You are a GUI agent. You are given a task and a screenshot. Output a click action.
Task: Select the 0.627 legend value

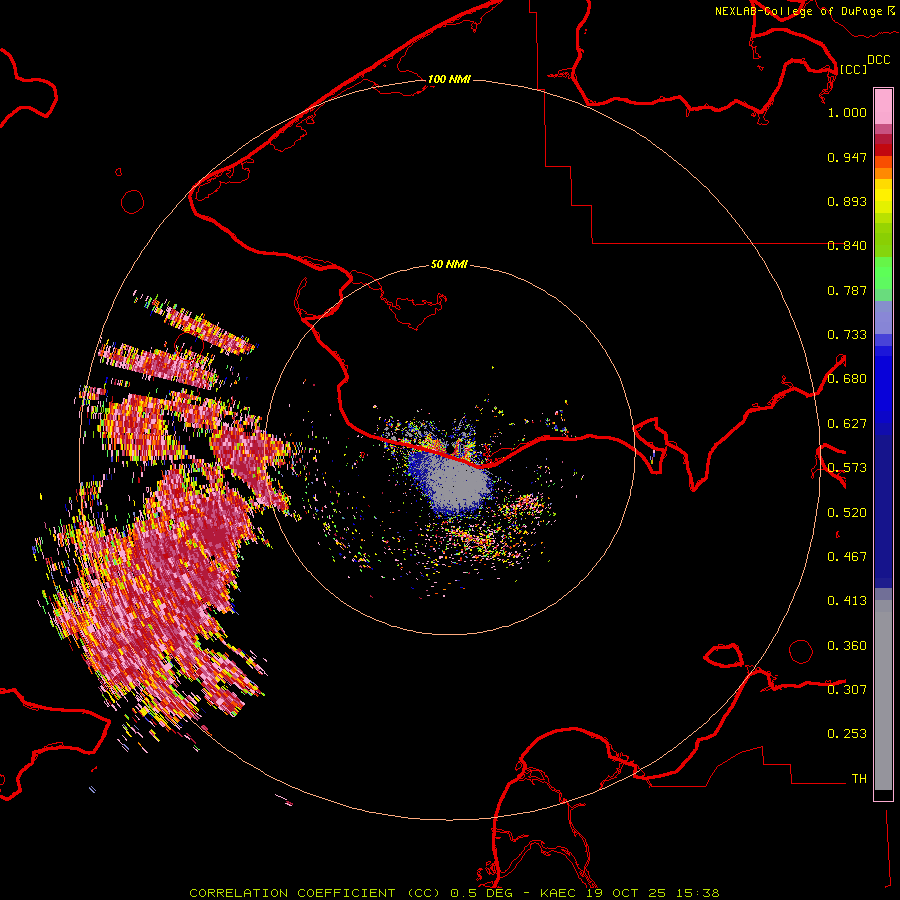pos(847,424)
